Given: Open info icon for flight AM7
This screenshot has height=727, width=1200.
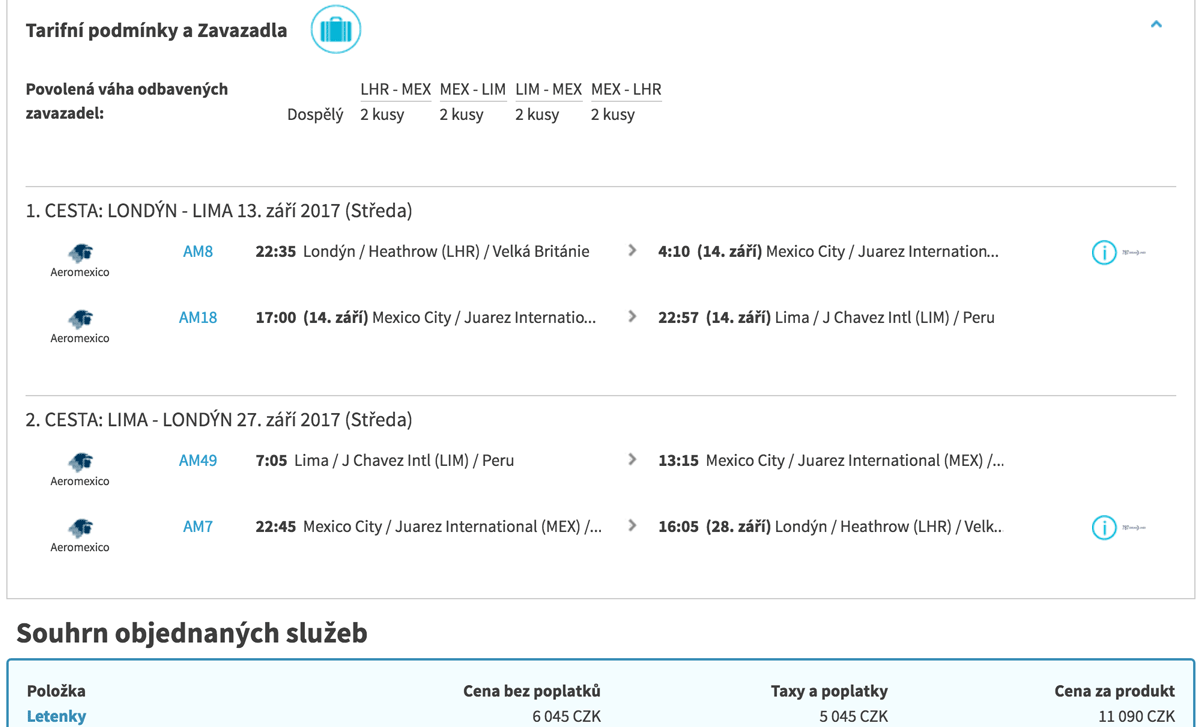Looking at the screenshot, I should 1103,528.
